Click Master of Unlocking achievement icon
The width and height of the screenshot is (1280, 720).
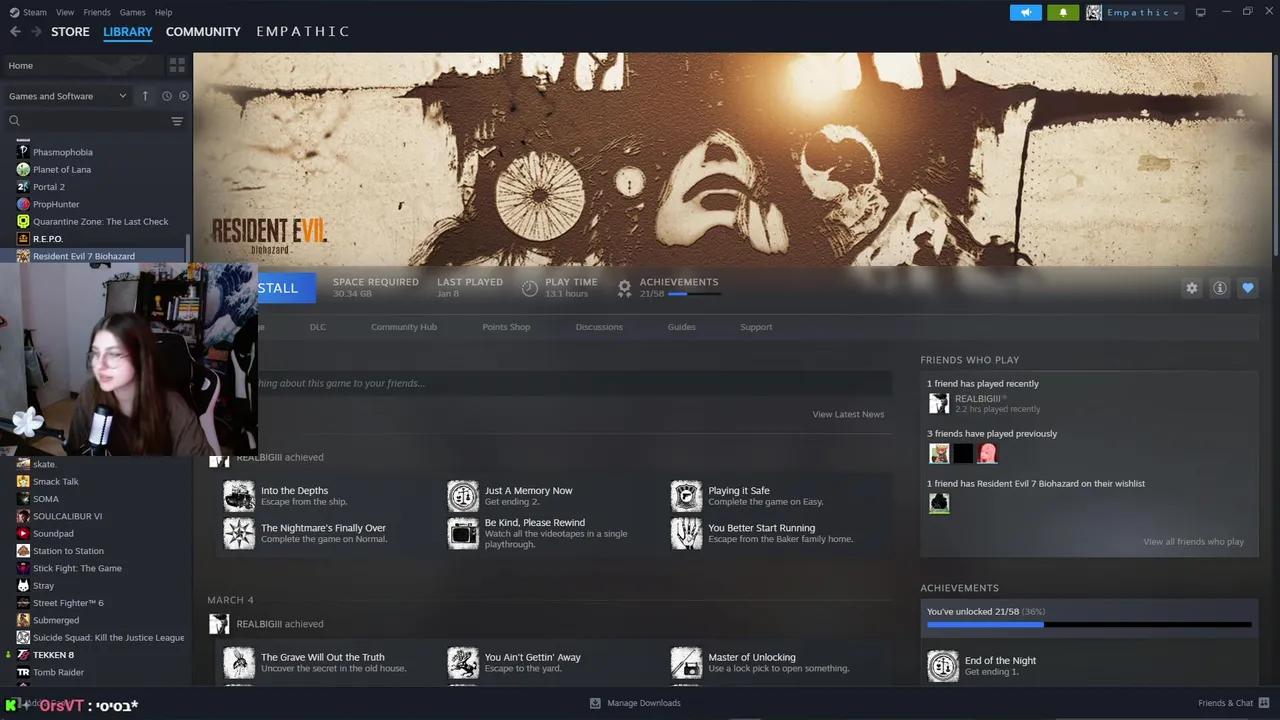coord(686,663)
